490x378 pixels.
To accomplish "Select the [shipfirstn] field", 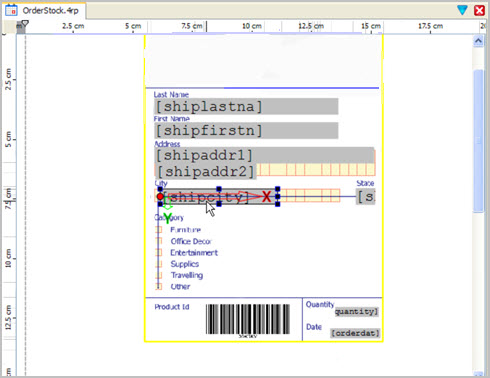I will pyautogui.click(x=246, y=130).
